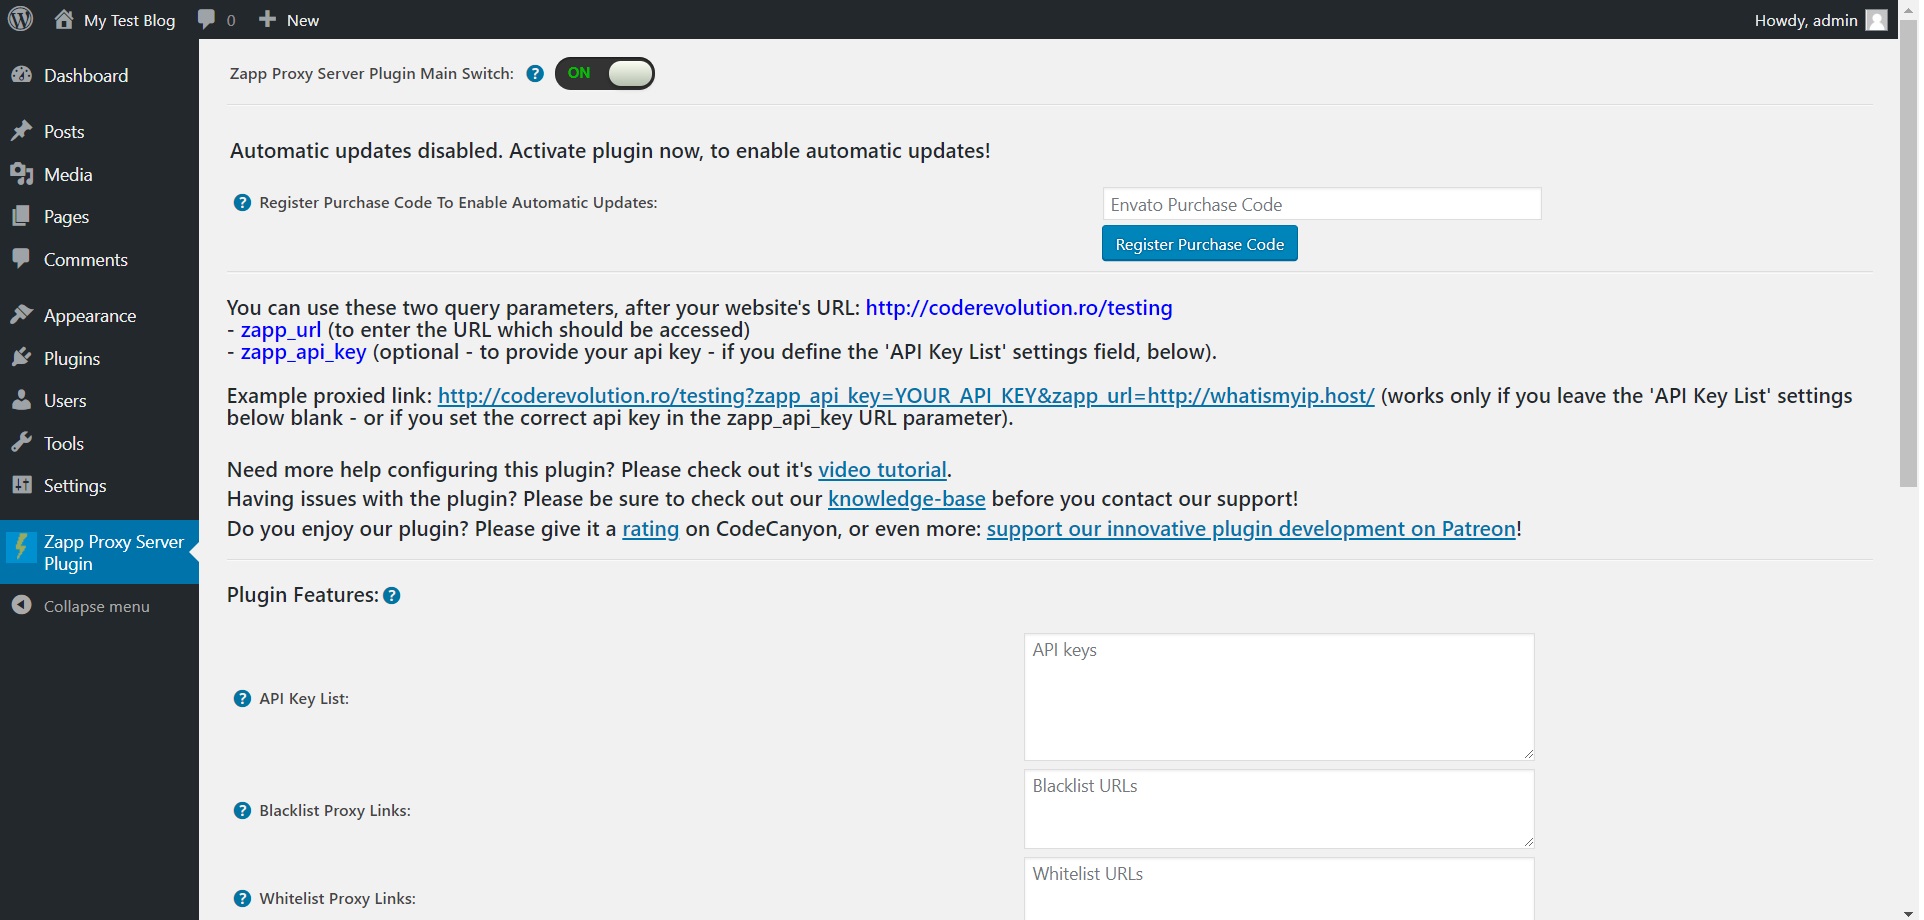Open the Tools sidebar menu label
Viewport: 1924px width, 920px height.
(64, 443)
